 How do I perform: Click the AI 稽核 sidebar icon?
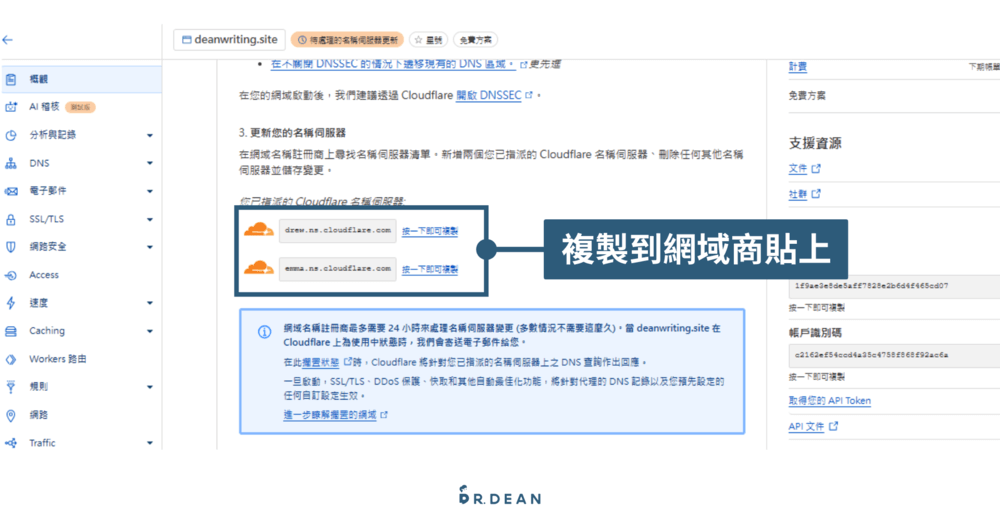pyautogui.click(x=11, y=107)
